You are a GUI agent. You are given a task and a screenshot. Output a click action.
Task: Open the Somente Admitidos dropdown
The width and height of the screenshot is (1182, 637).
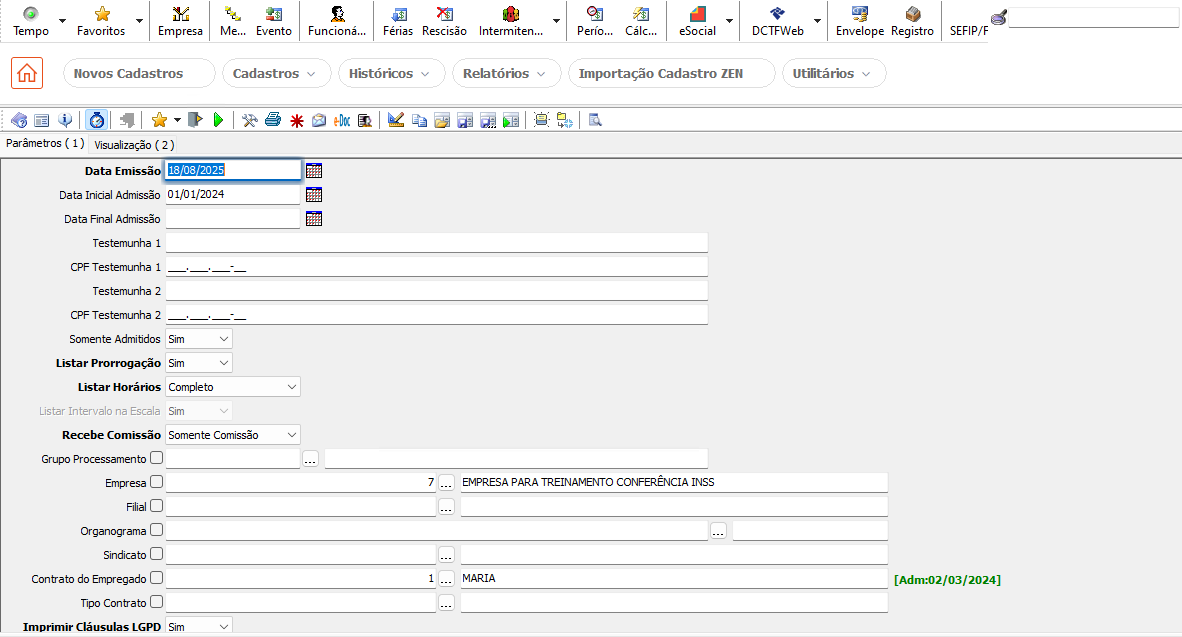point(199,339)
